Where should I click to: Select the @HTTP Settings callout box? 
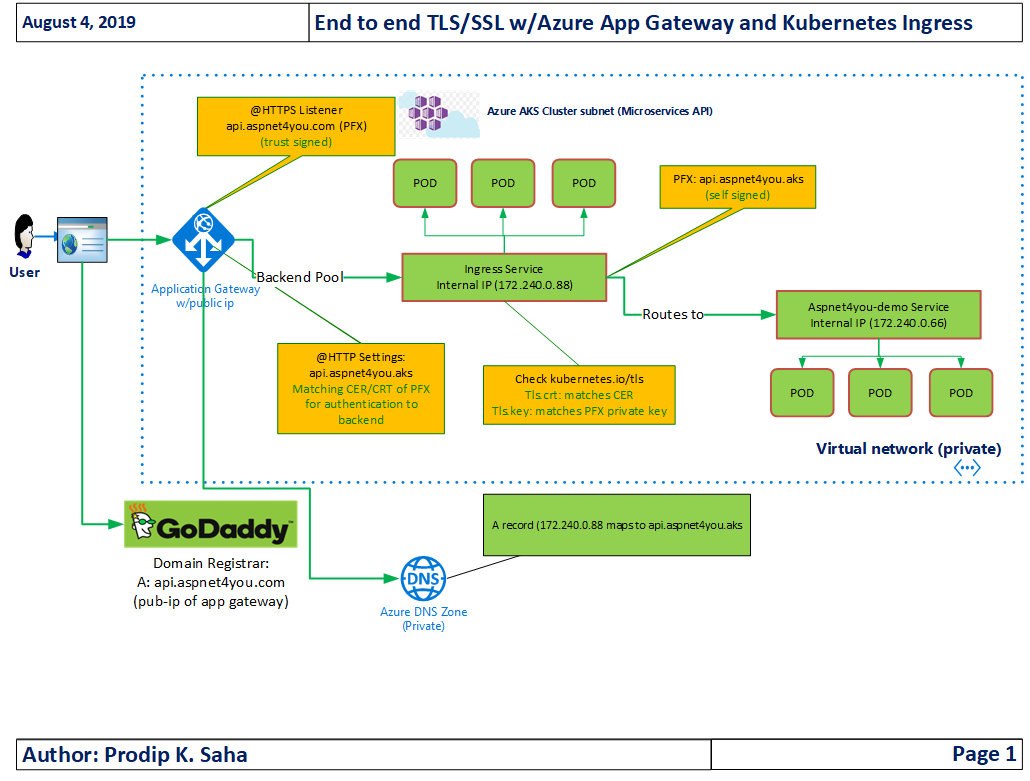(361, 388)
